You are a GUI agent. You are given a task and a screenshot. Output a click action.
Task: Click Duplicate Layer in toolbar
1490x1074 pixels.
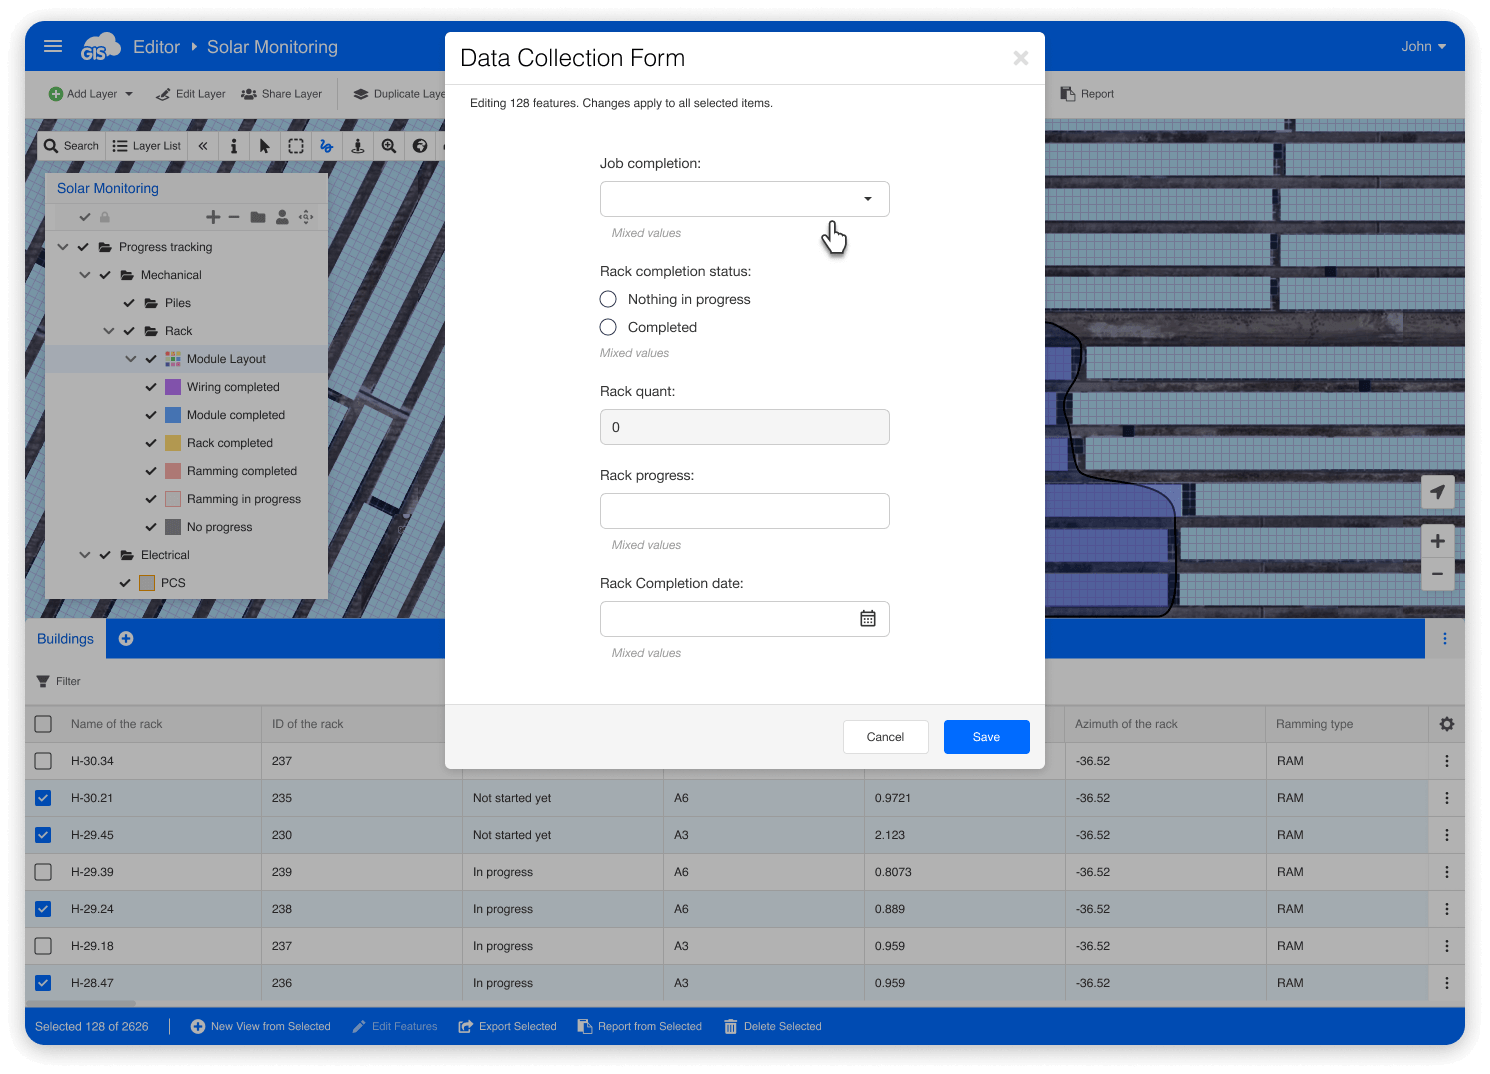pos(400,94)
